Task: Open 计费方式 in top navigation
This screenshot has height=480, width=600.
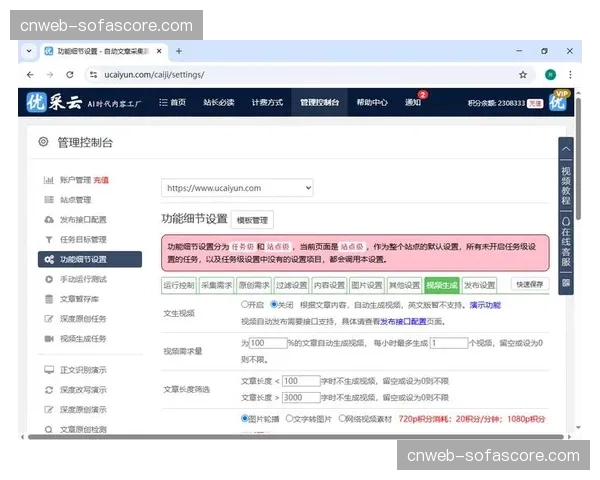Action: click(267, 103)
